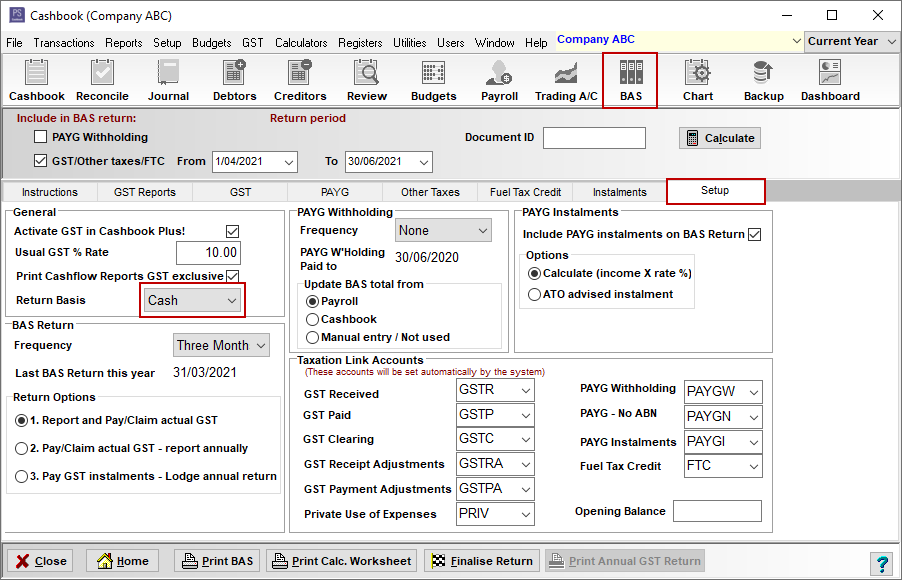Open the Company ABC selector dropdown

(x=796, y=41)
